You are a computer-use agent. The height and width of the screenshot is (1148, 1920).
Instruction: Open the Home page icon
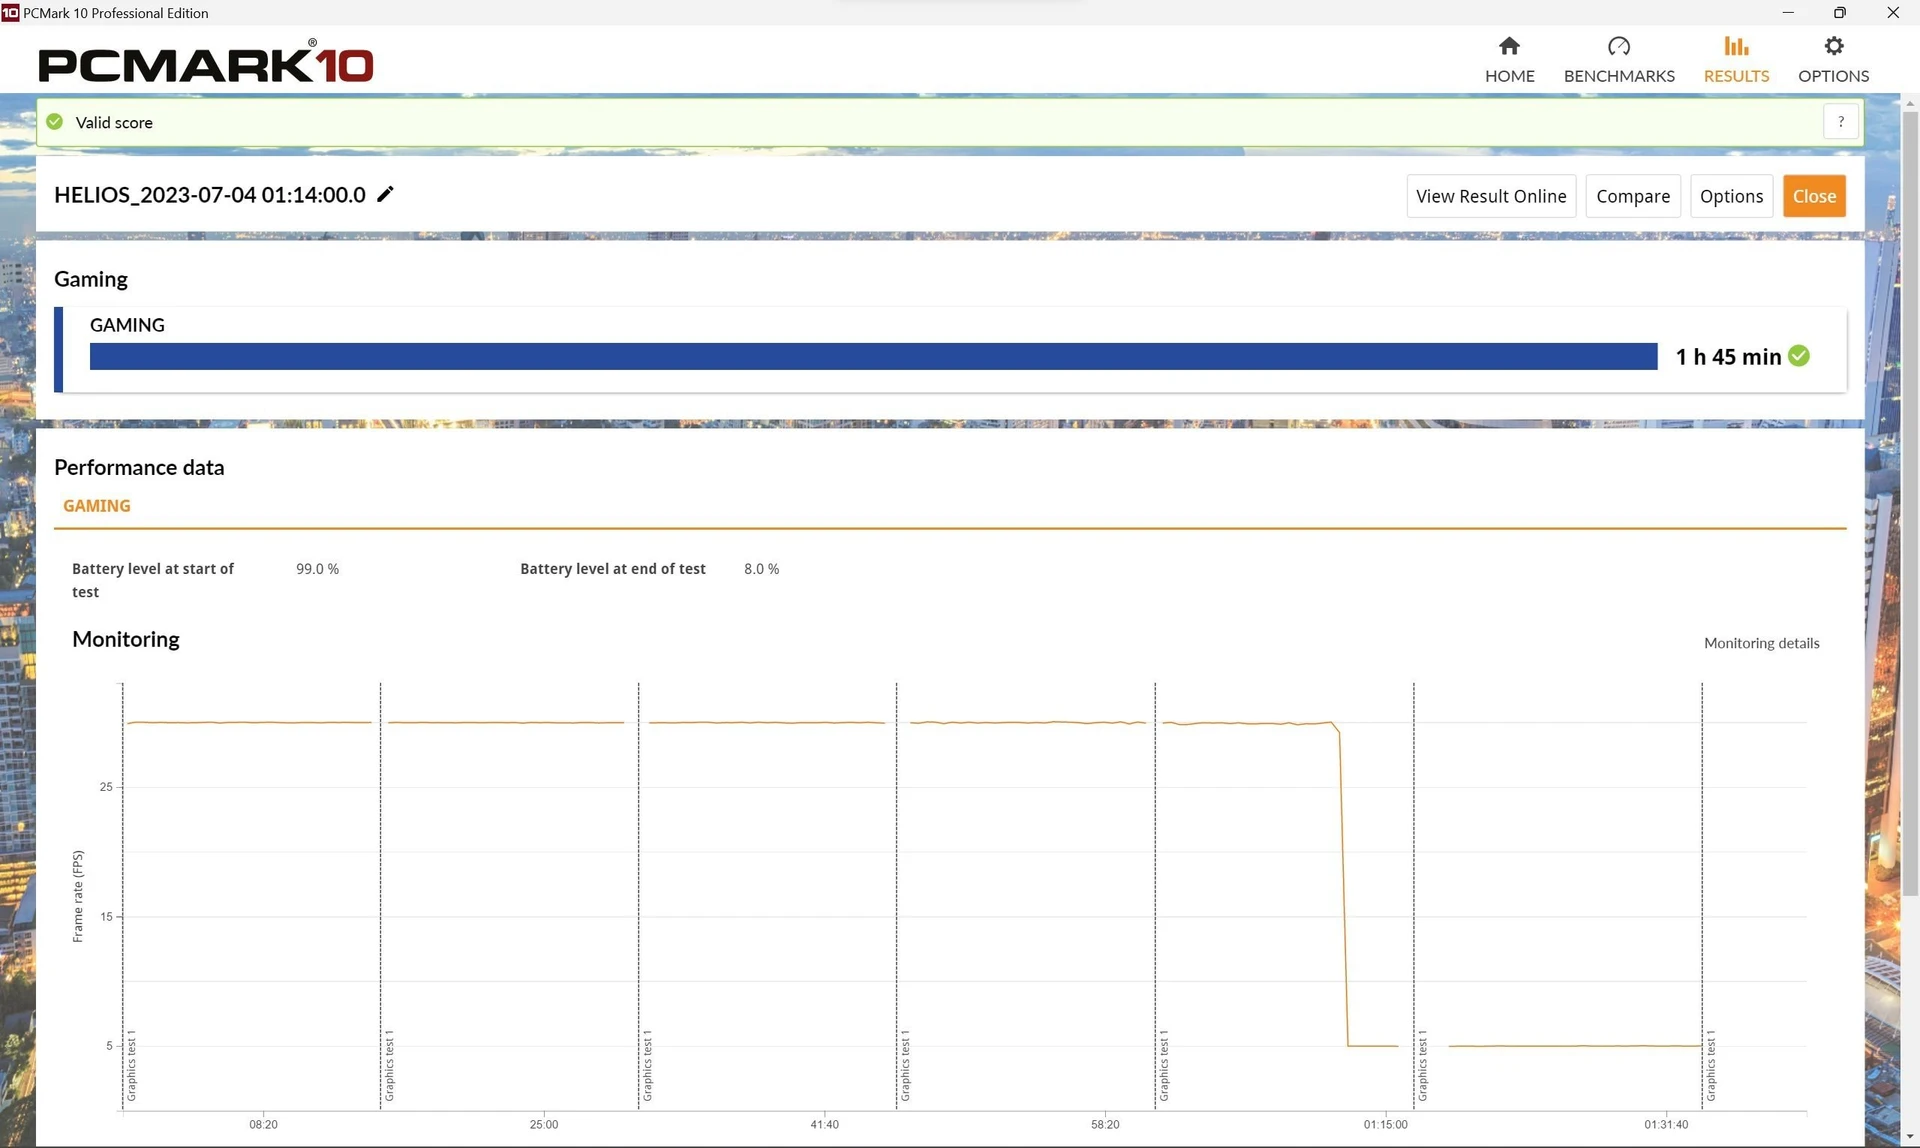pos(1509,46)
